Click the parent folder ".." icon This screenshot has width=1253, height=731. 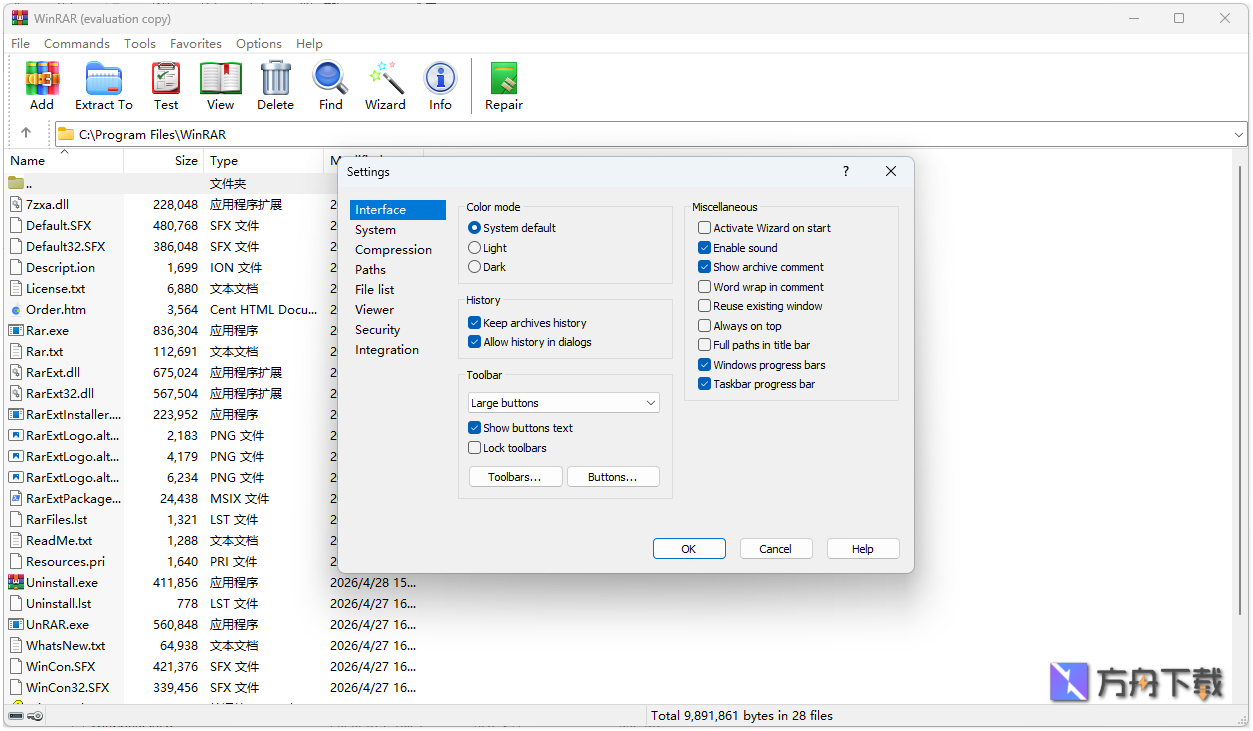pos(16,183)
